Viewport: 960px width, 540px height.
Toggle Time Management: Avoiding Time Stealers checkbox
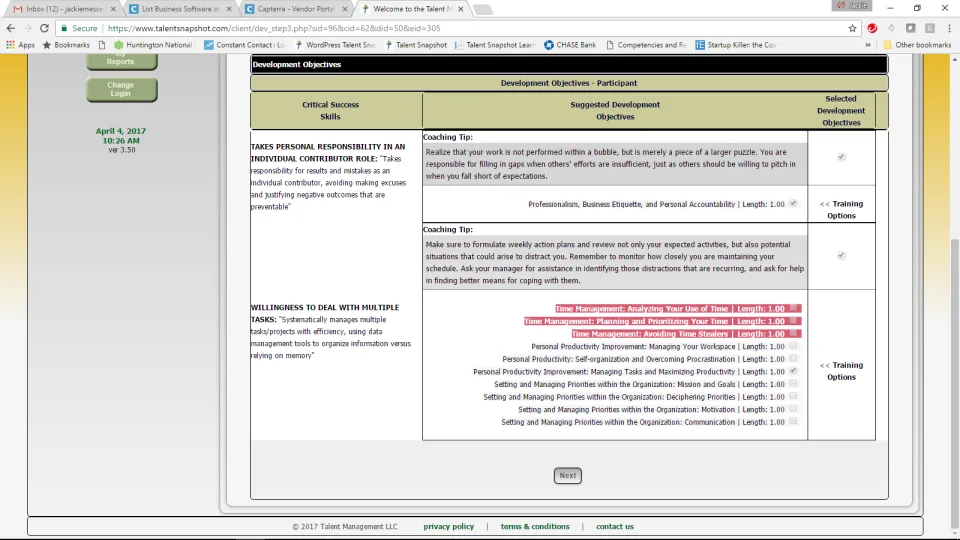(793, 333)
